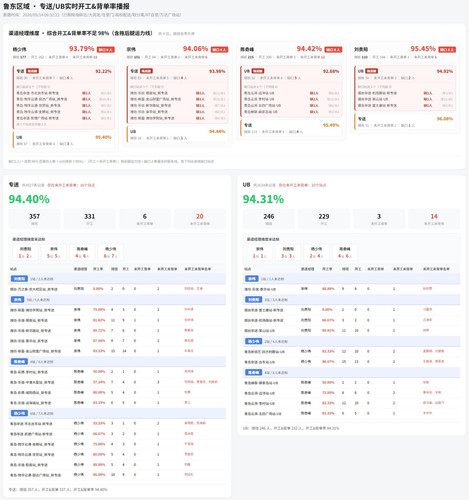This screenshot has height=500, width=469.
Task: Click the 专送 sub-card with 95.49%
Action: coord(291,128)
